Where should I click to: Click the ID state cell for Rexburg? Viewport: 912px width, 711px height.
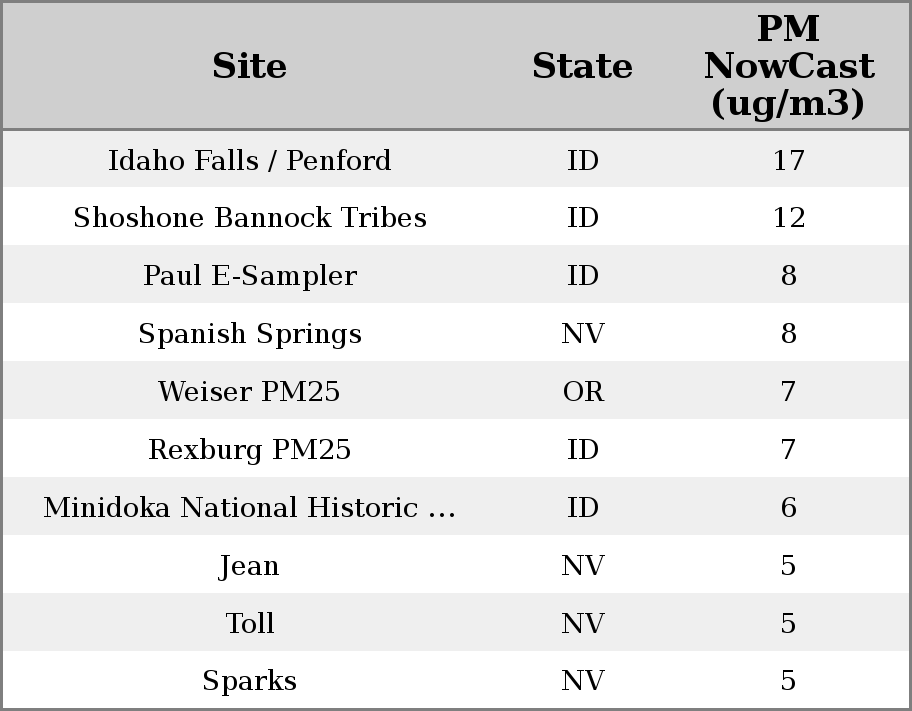click(x=583, y=450)
